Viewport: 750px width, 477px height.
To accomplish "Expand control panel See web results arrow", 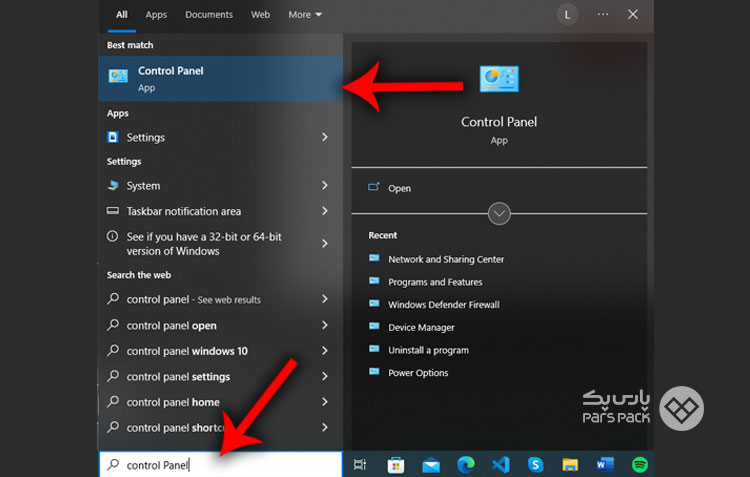I will pos(325,299).
